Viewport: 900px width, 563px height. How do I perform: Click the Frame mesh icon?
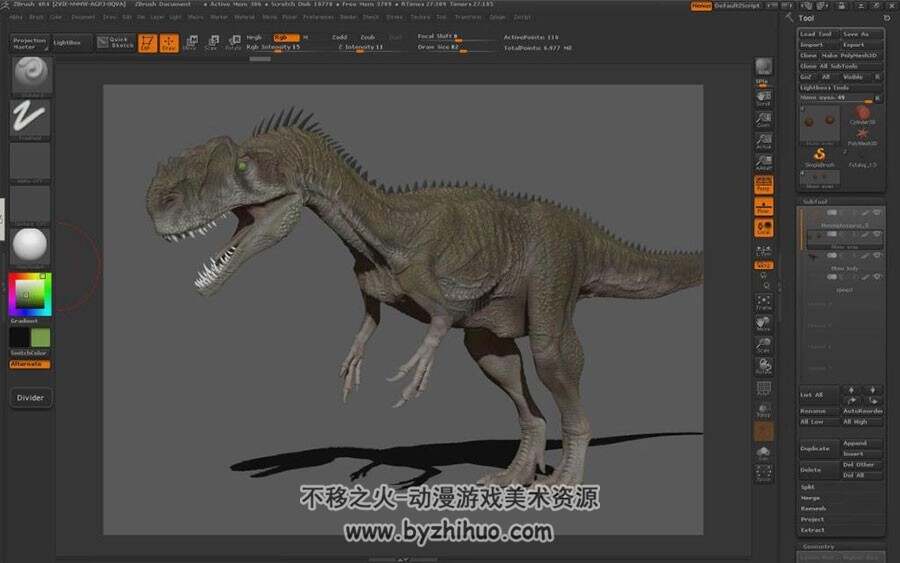(763, 302)
